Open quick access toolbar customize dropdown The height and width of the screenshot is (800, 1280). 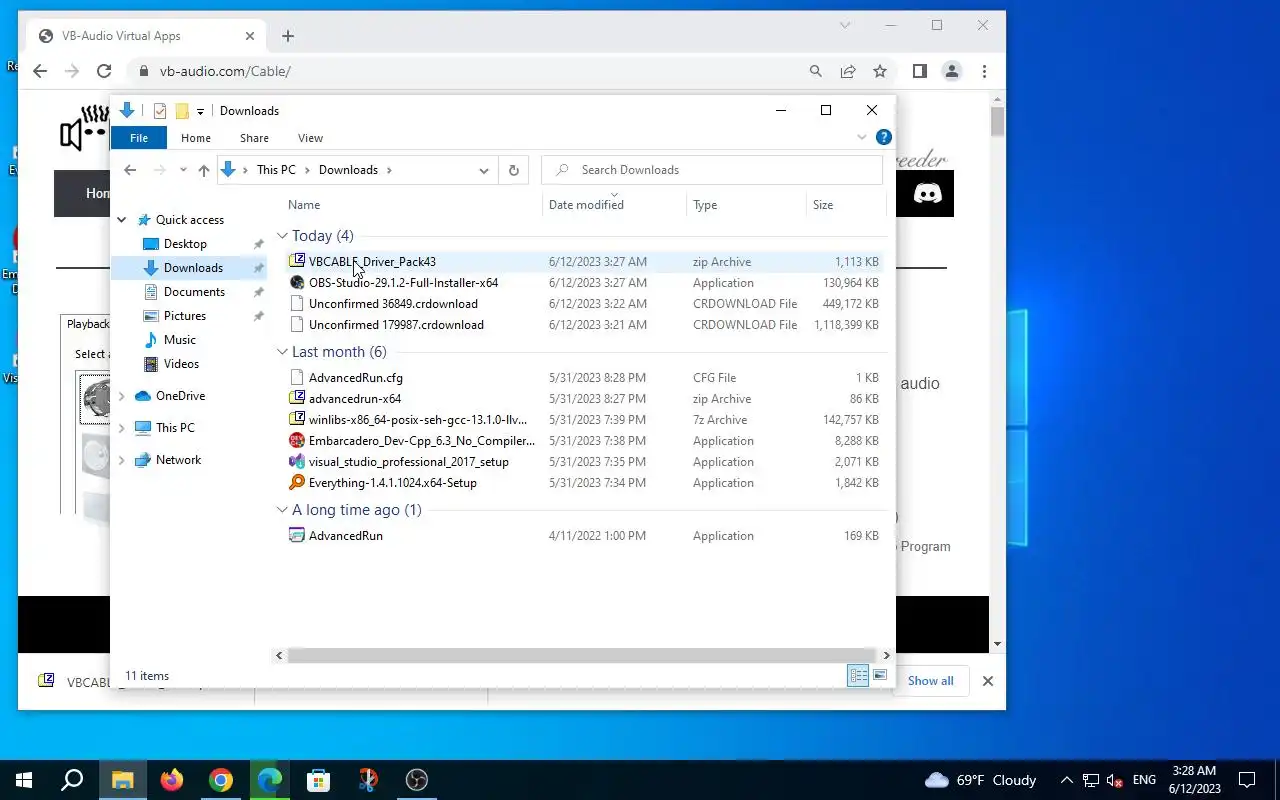pyautogui.click(x=200, y=111)
